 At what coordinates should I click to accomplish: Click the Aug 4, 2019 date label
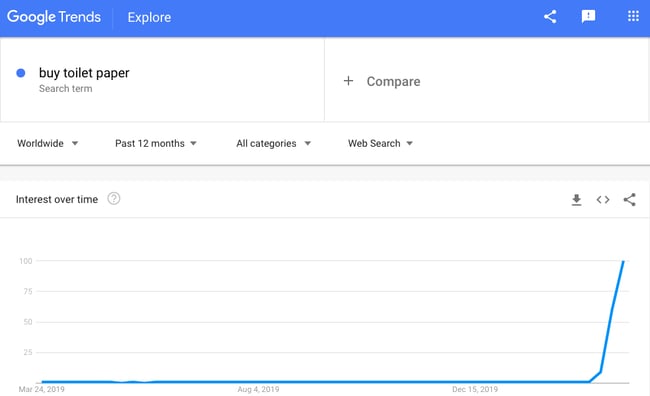[258, 389]
